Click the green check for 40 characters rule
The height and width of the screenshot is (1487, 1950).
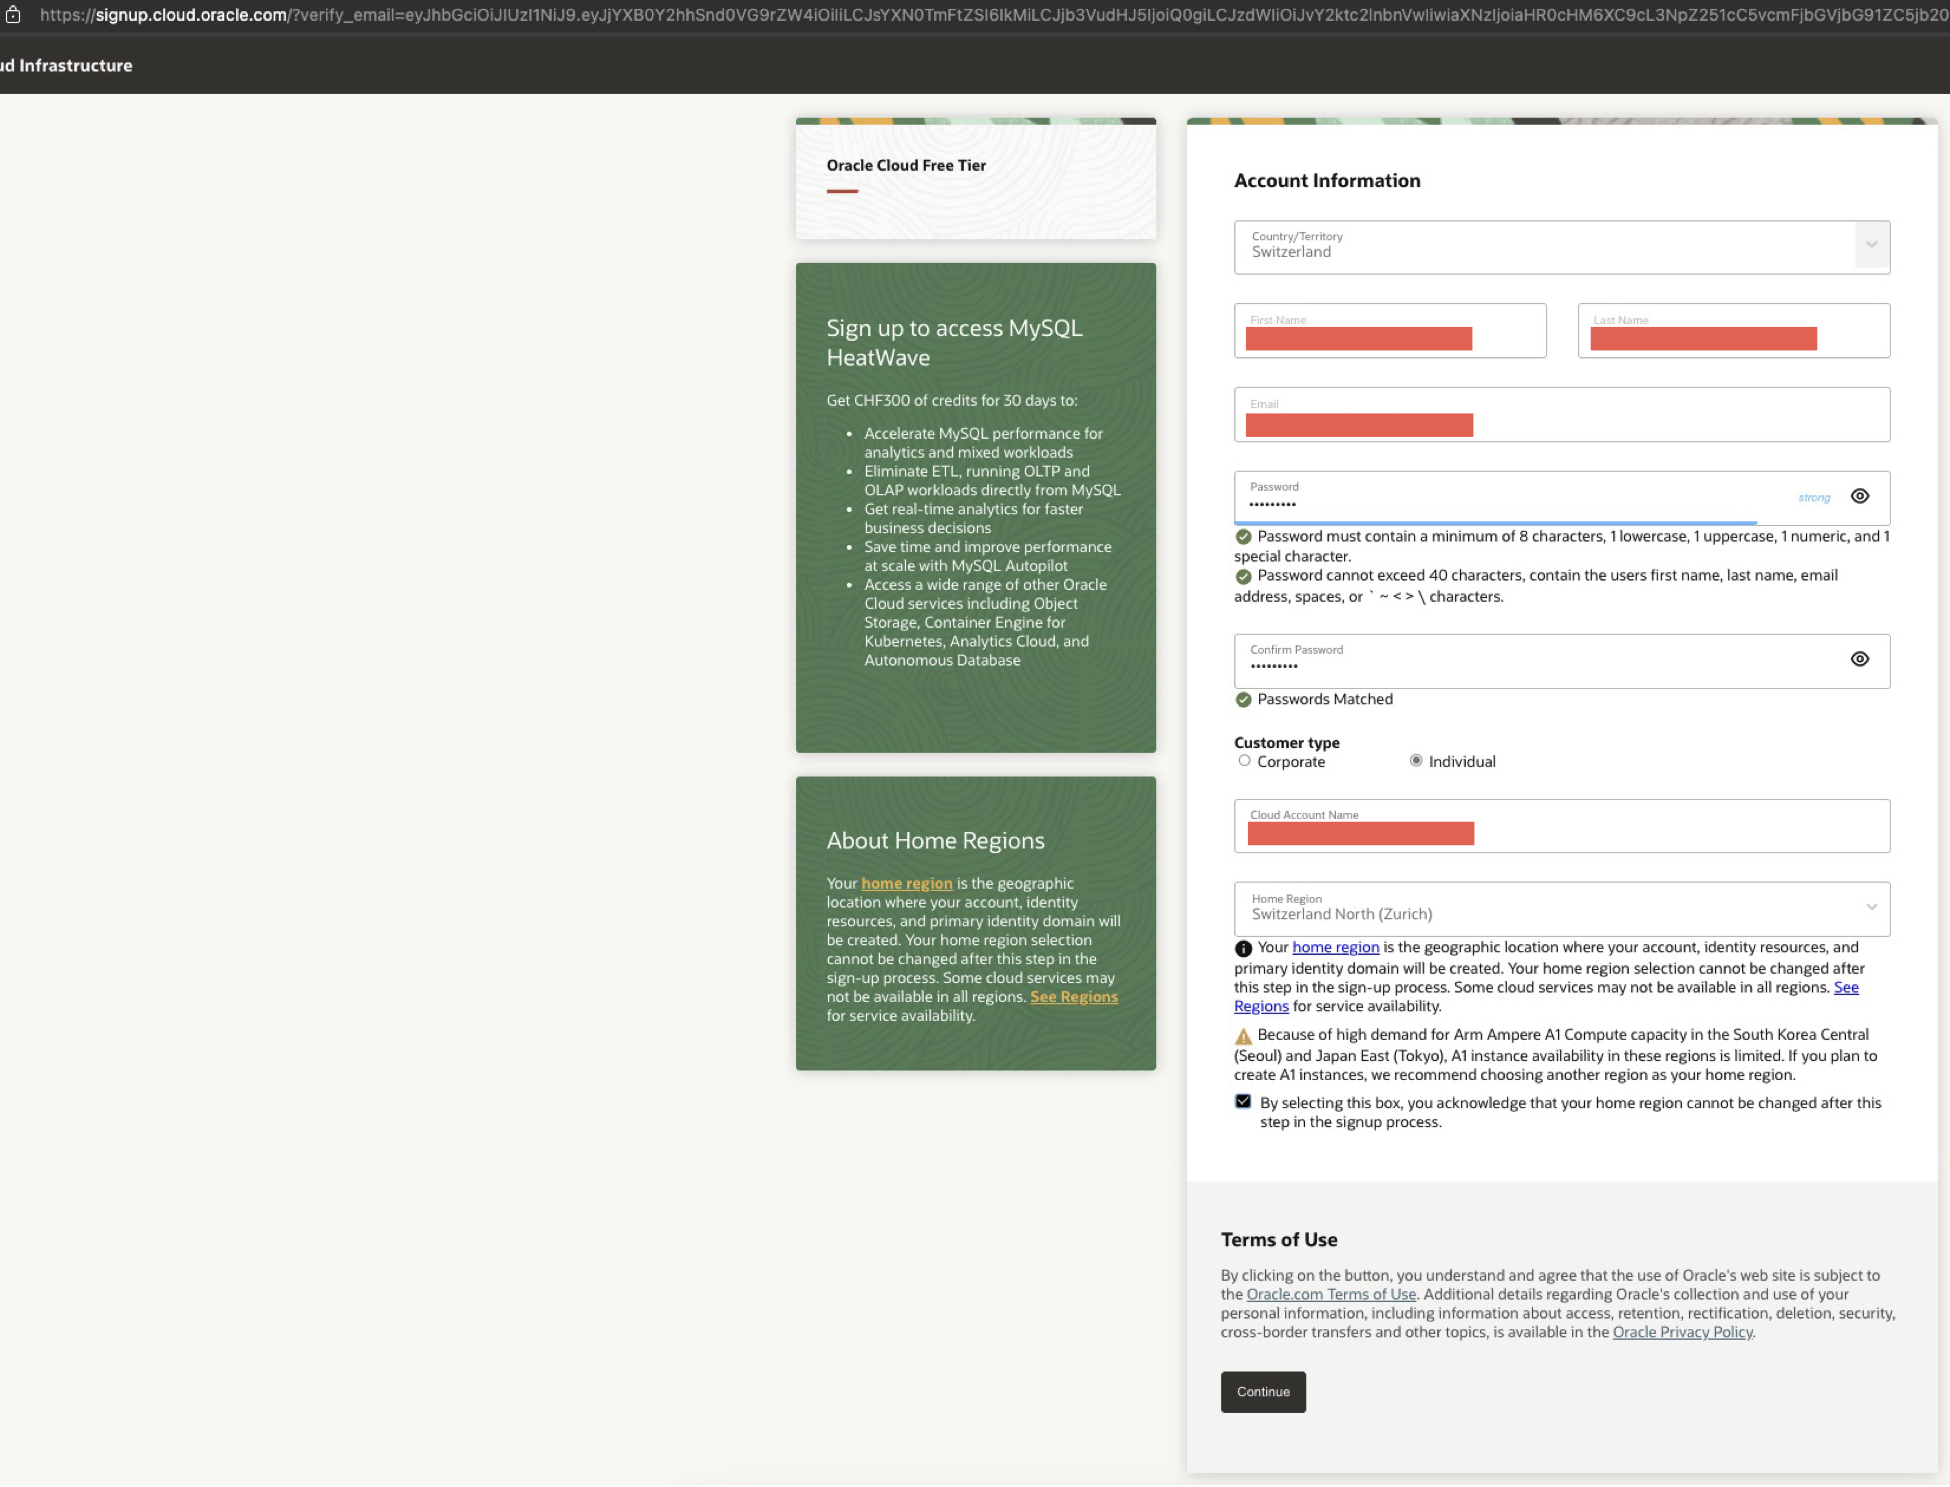click(x=1243, y=577)
